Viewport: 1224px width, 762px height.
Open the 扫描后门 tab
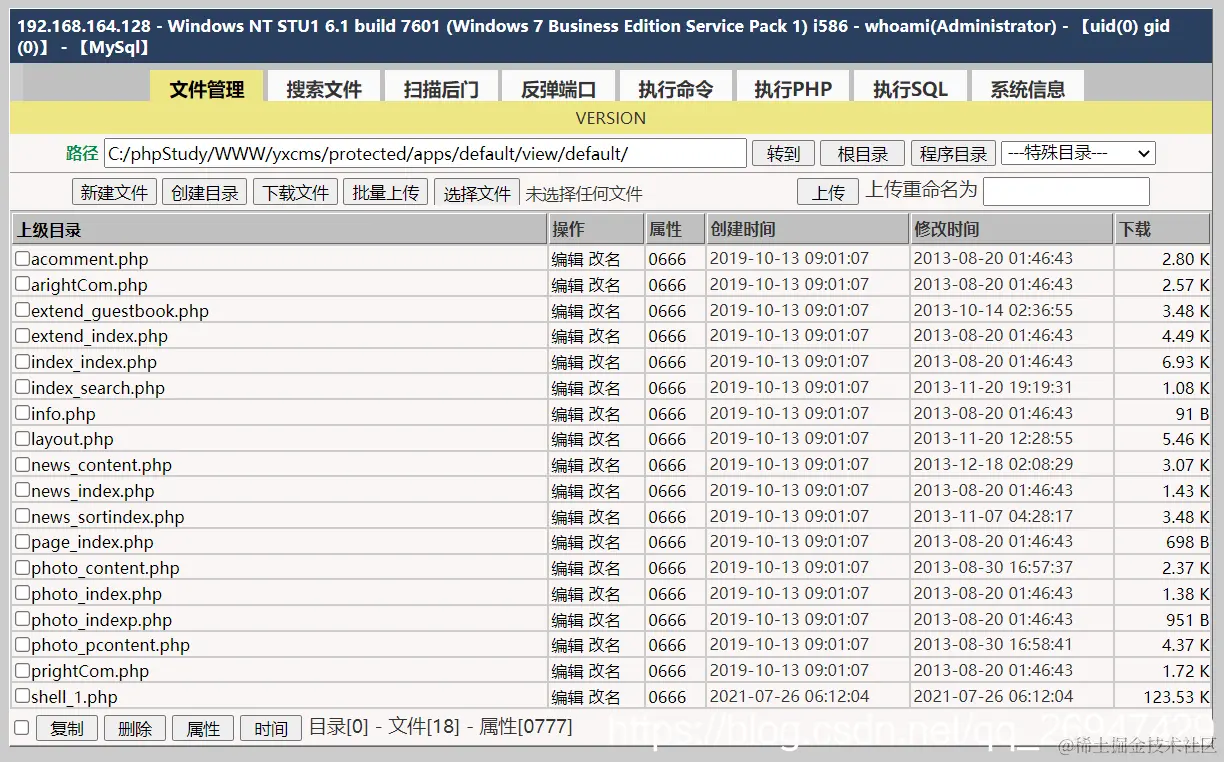pos(440,88)
